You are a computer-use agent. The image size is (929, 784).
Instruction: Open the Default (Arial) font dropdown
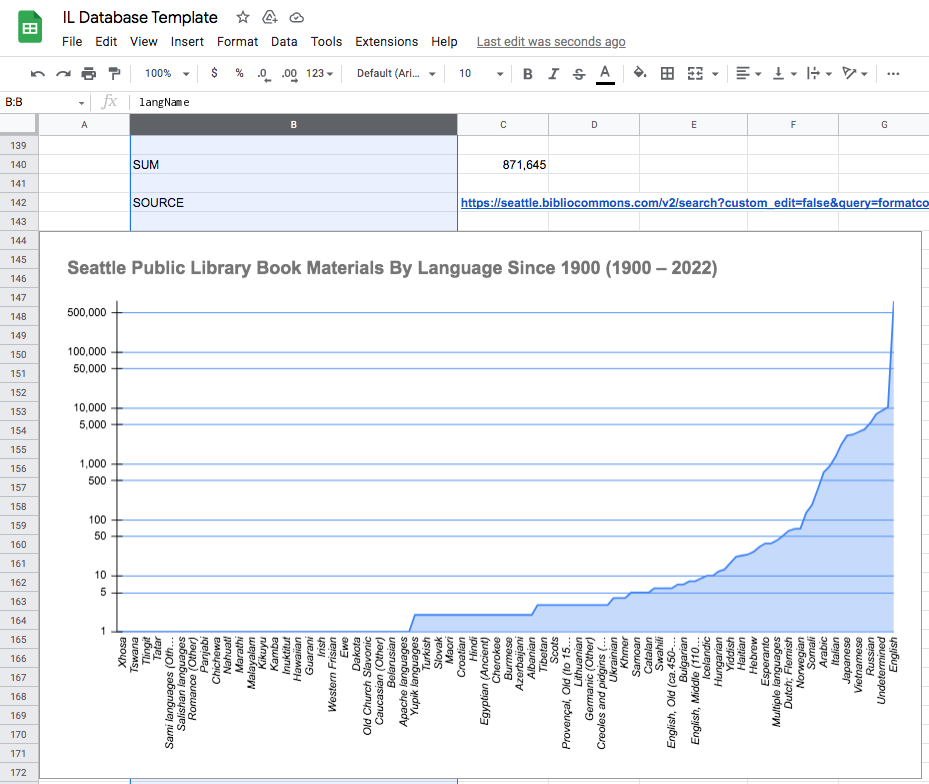[396, 73]
